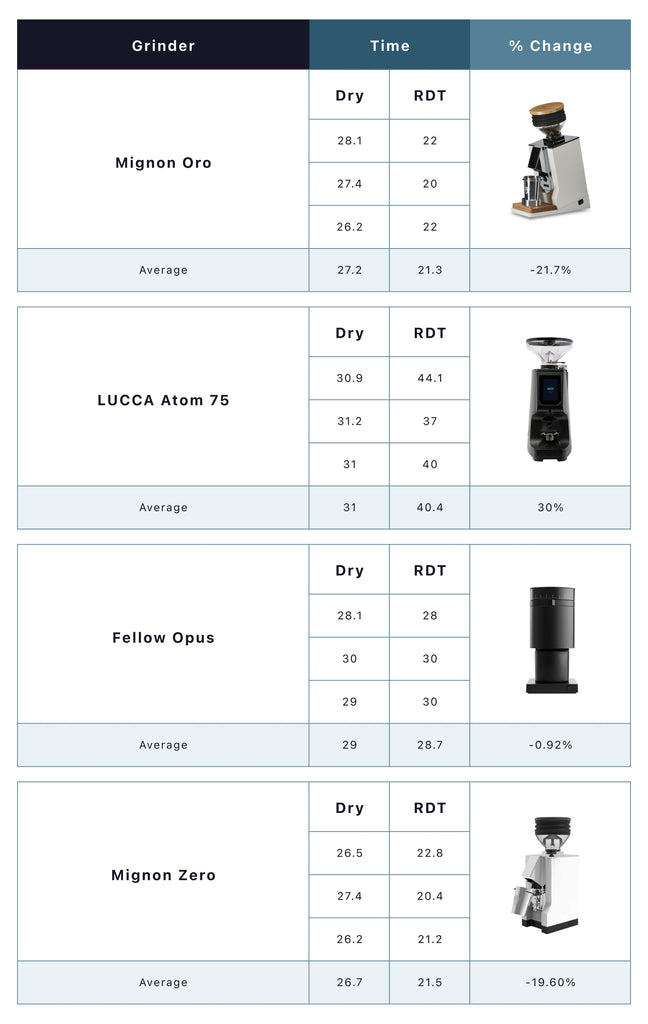The image size is (648, 1024).
Task: Click the % Change column header
Action: click(x=550, y=45)
